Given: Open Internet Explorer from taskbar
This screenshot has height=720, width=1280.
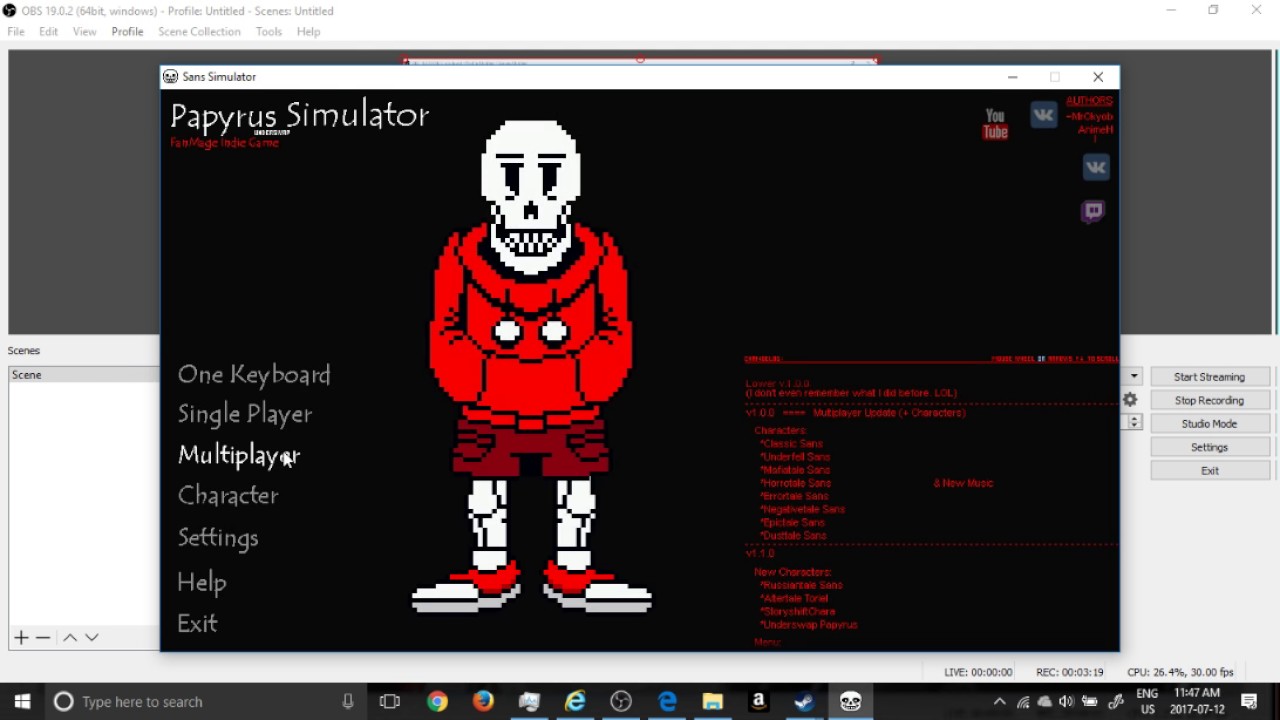Looking at the screenshot, I should click(x=576, y=702).
